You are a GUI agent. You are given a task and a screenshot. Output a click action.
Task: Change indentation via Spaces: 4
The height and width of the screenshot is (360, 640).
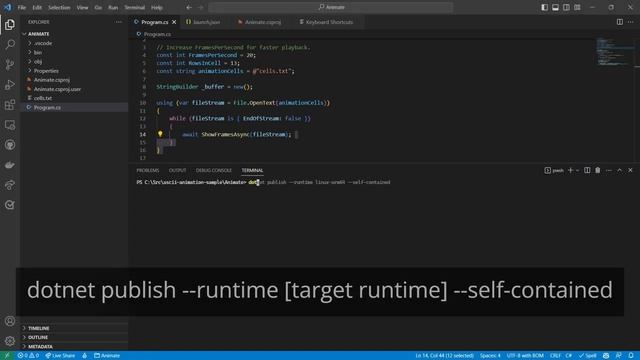(490, 356)
